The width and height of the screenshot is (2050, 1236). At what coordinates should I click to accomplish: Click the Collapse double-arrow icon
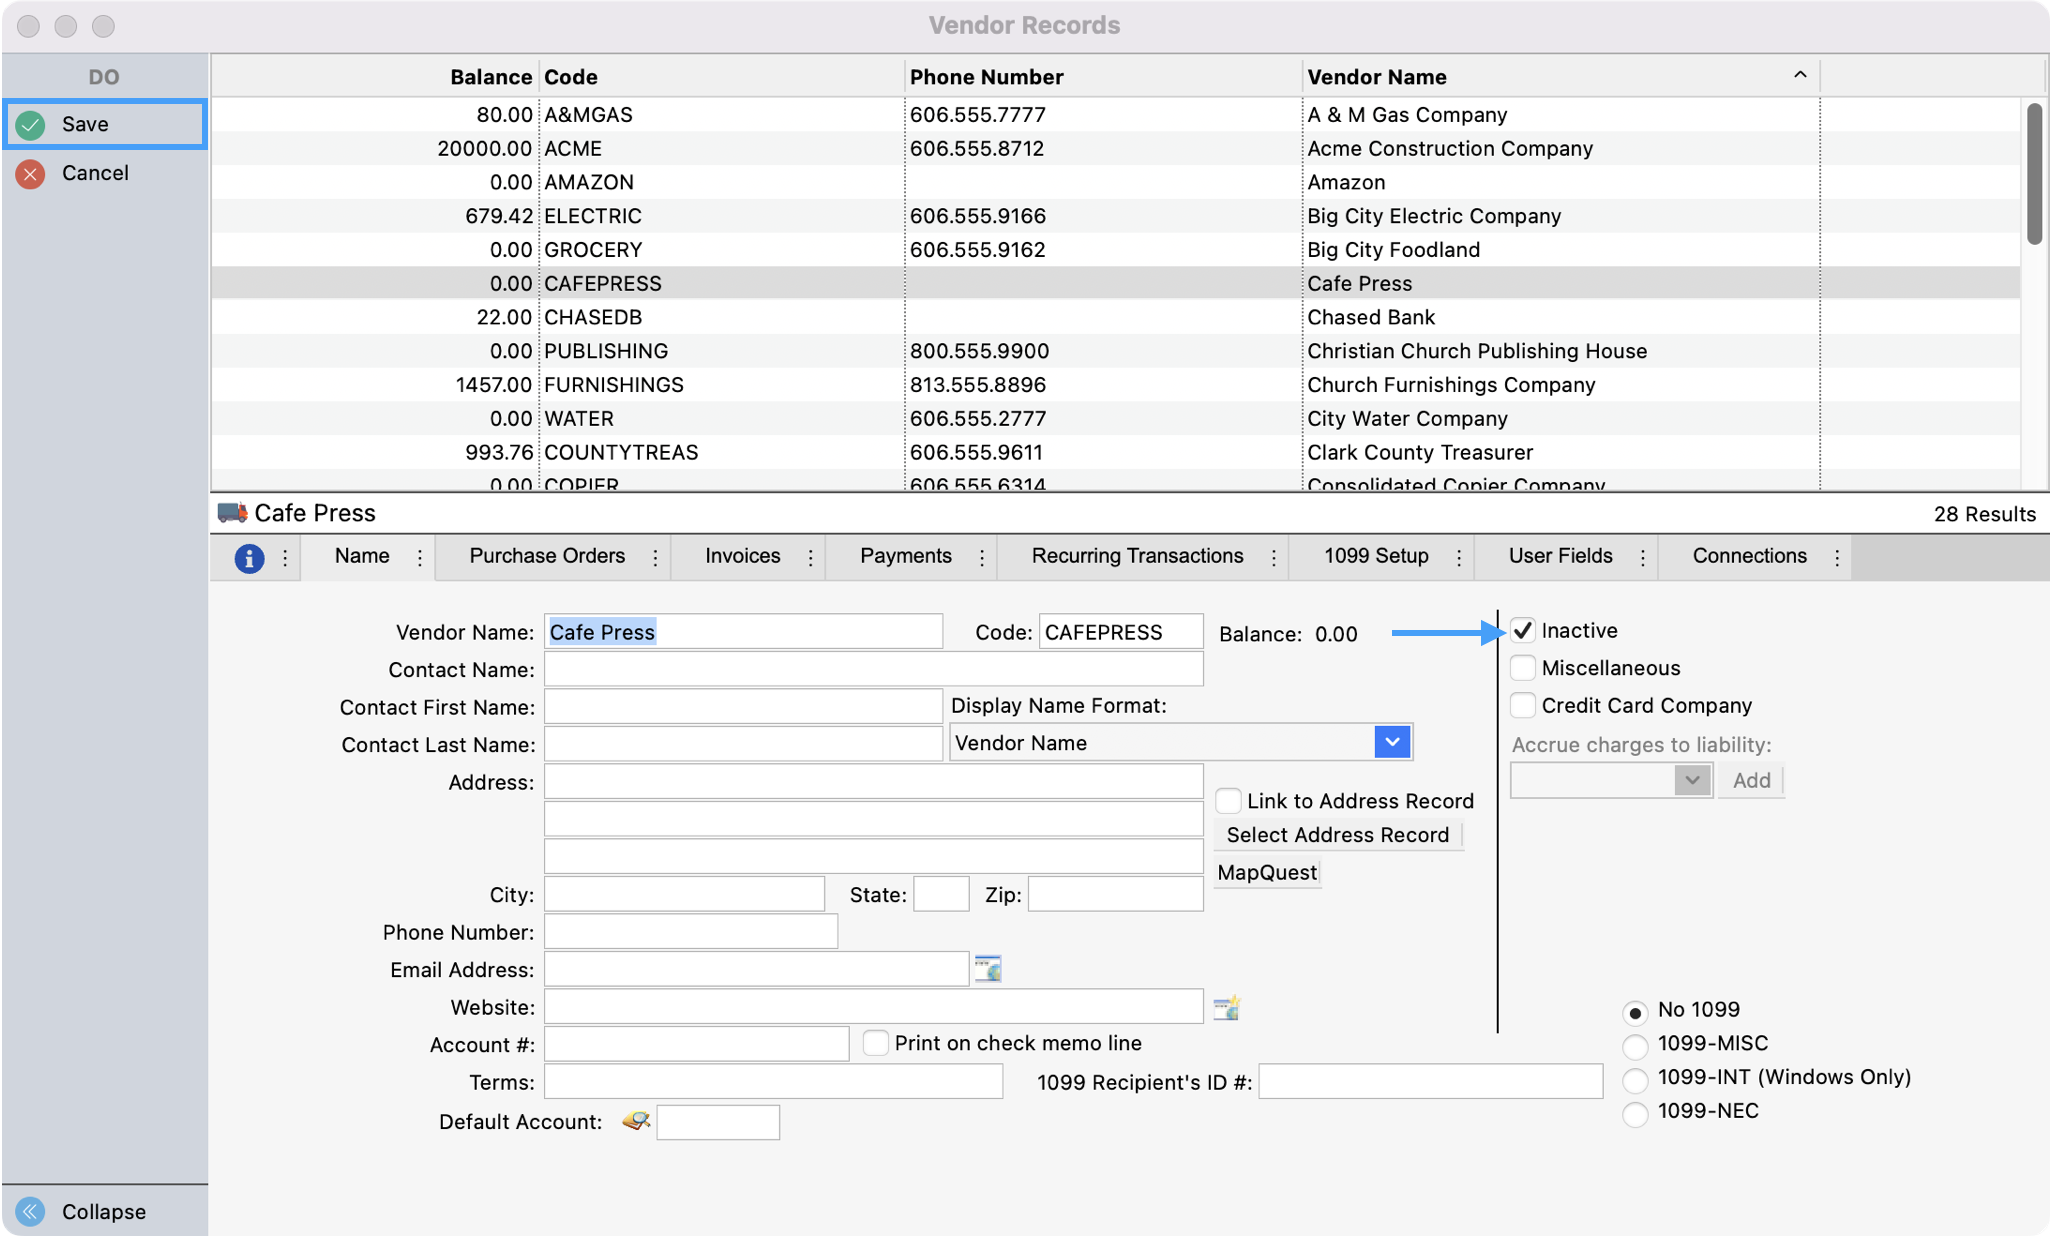(31, 1212)
